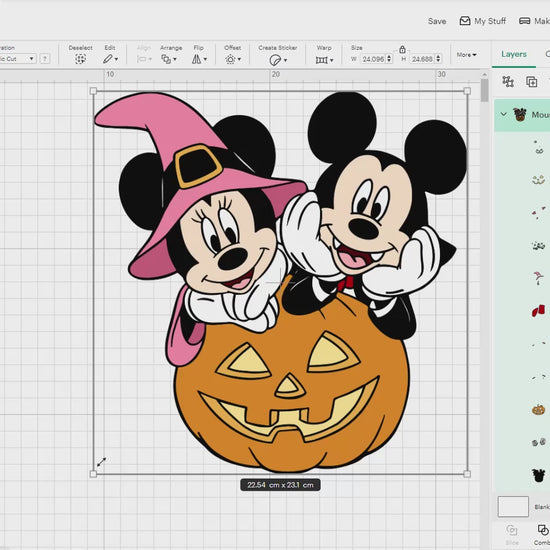Select the eyes layer thumbnail
Viewport: 550px width, 550px height.
pos(539,148)
